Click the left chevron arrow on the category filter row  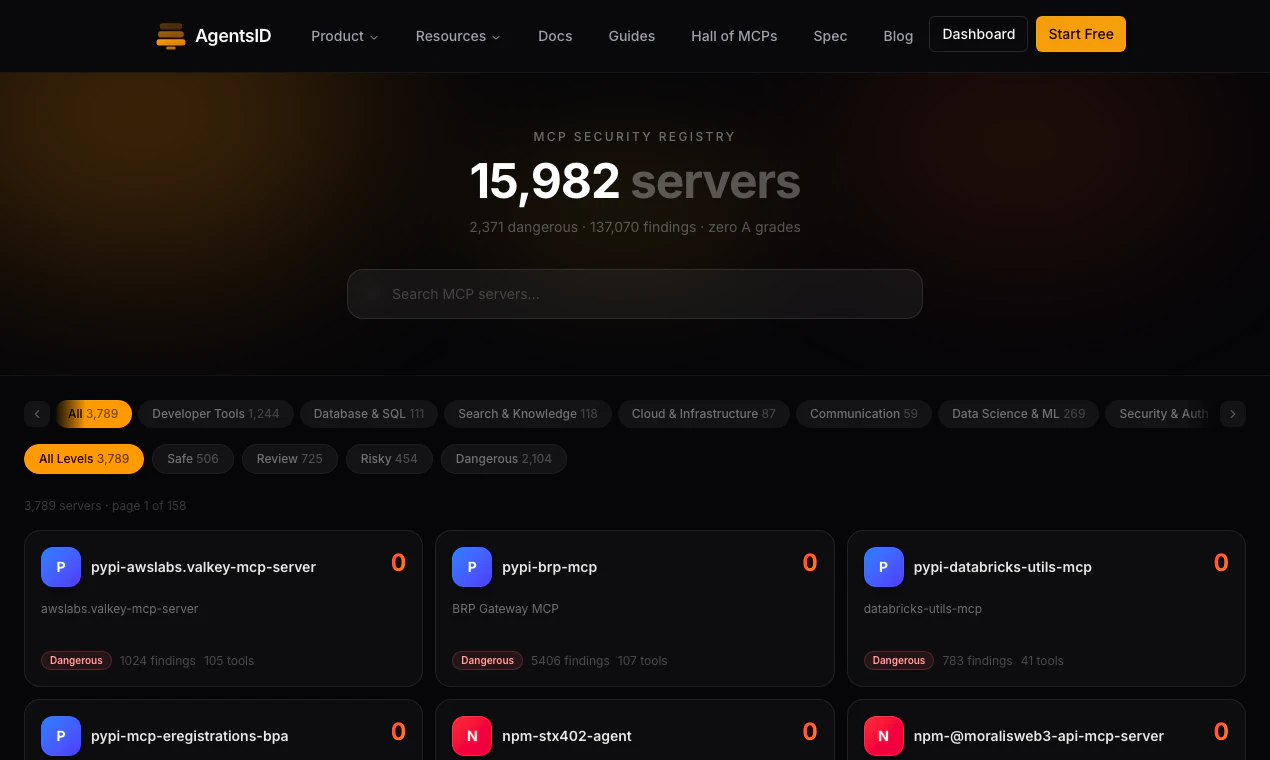37,414
